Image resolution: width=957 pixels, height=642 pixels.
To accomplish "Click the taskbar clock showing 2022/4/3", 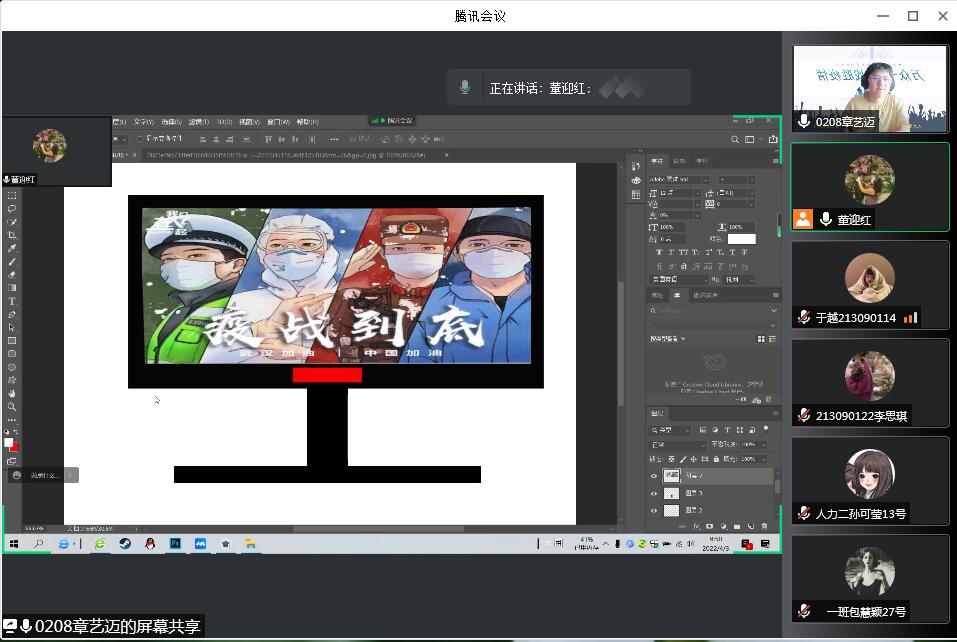I will pos(715,544).
